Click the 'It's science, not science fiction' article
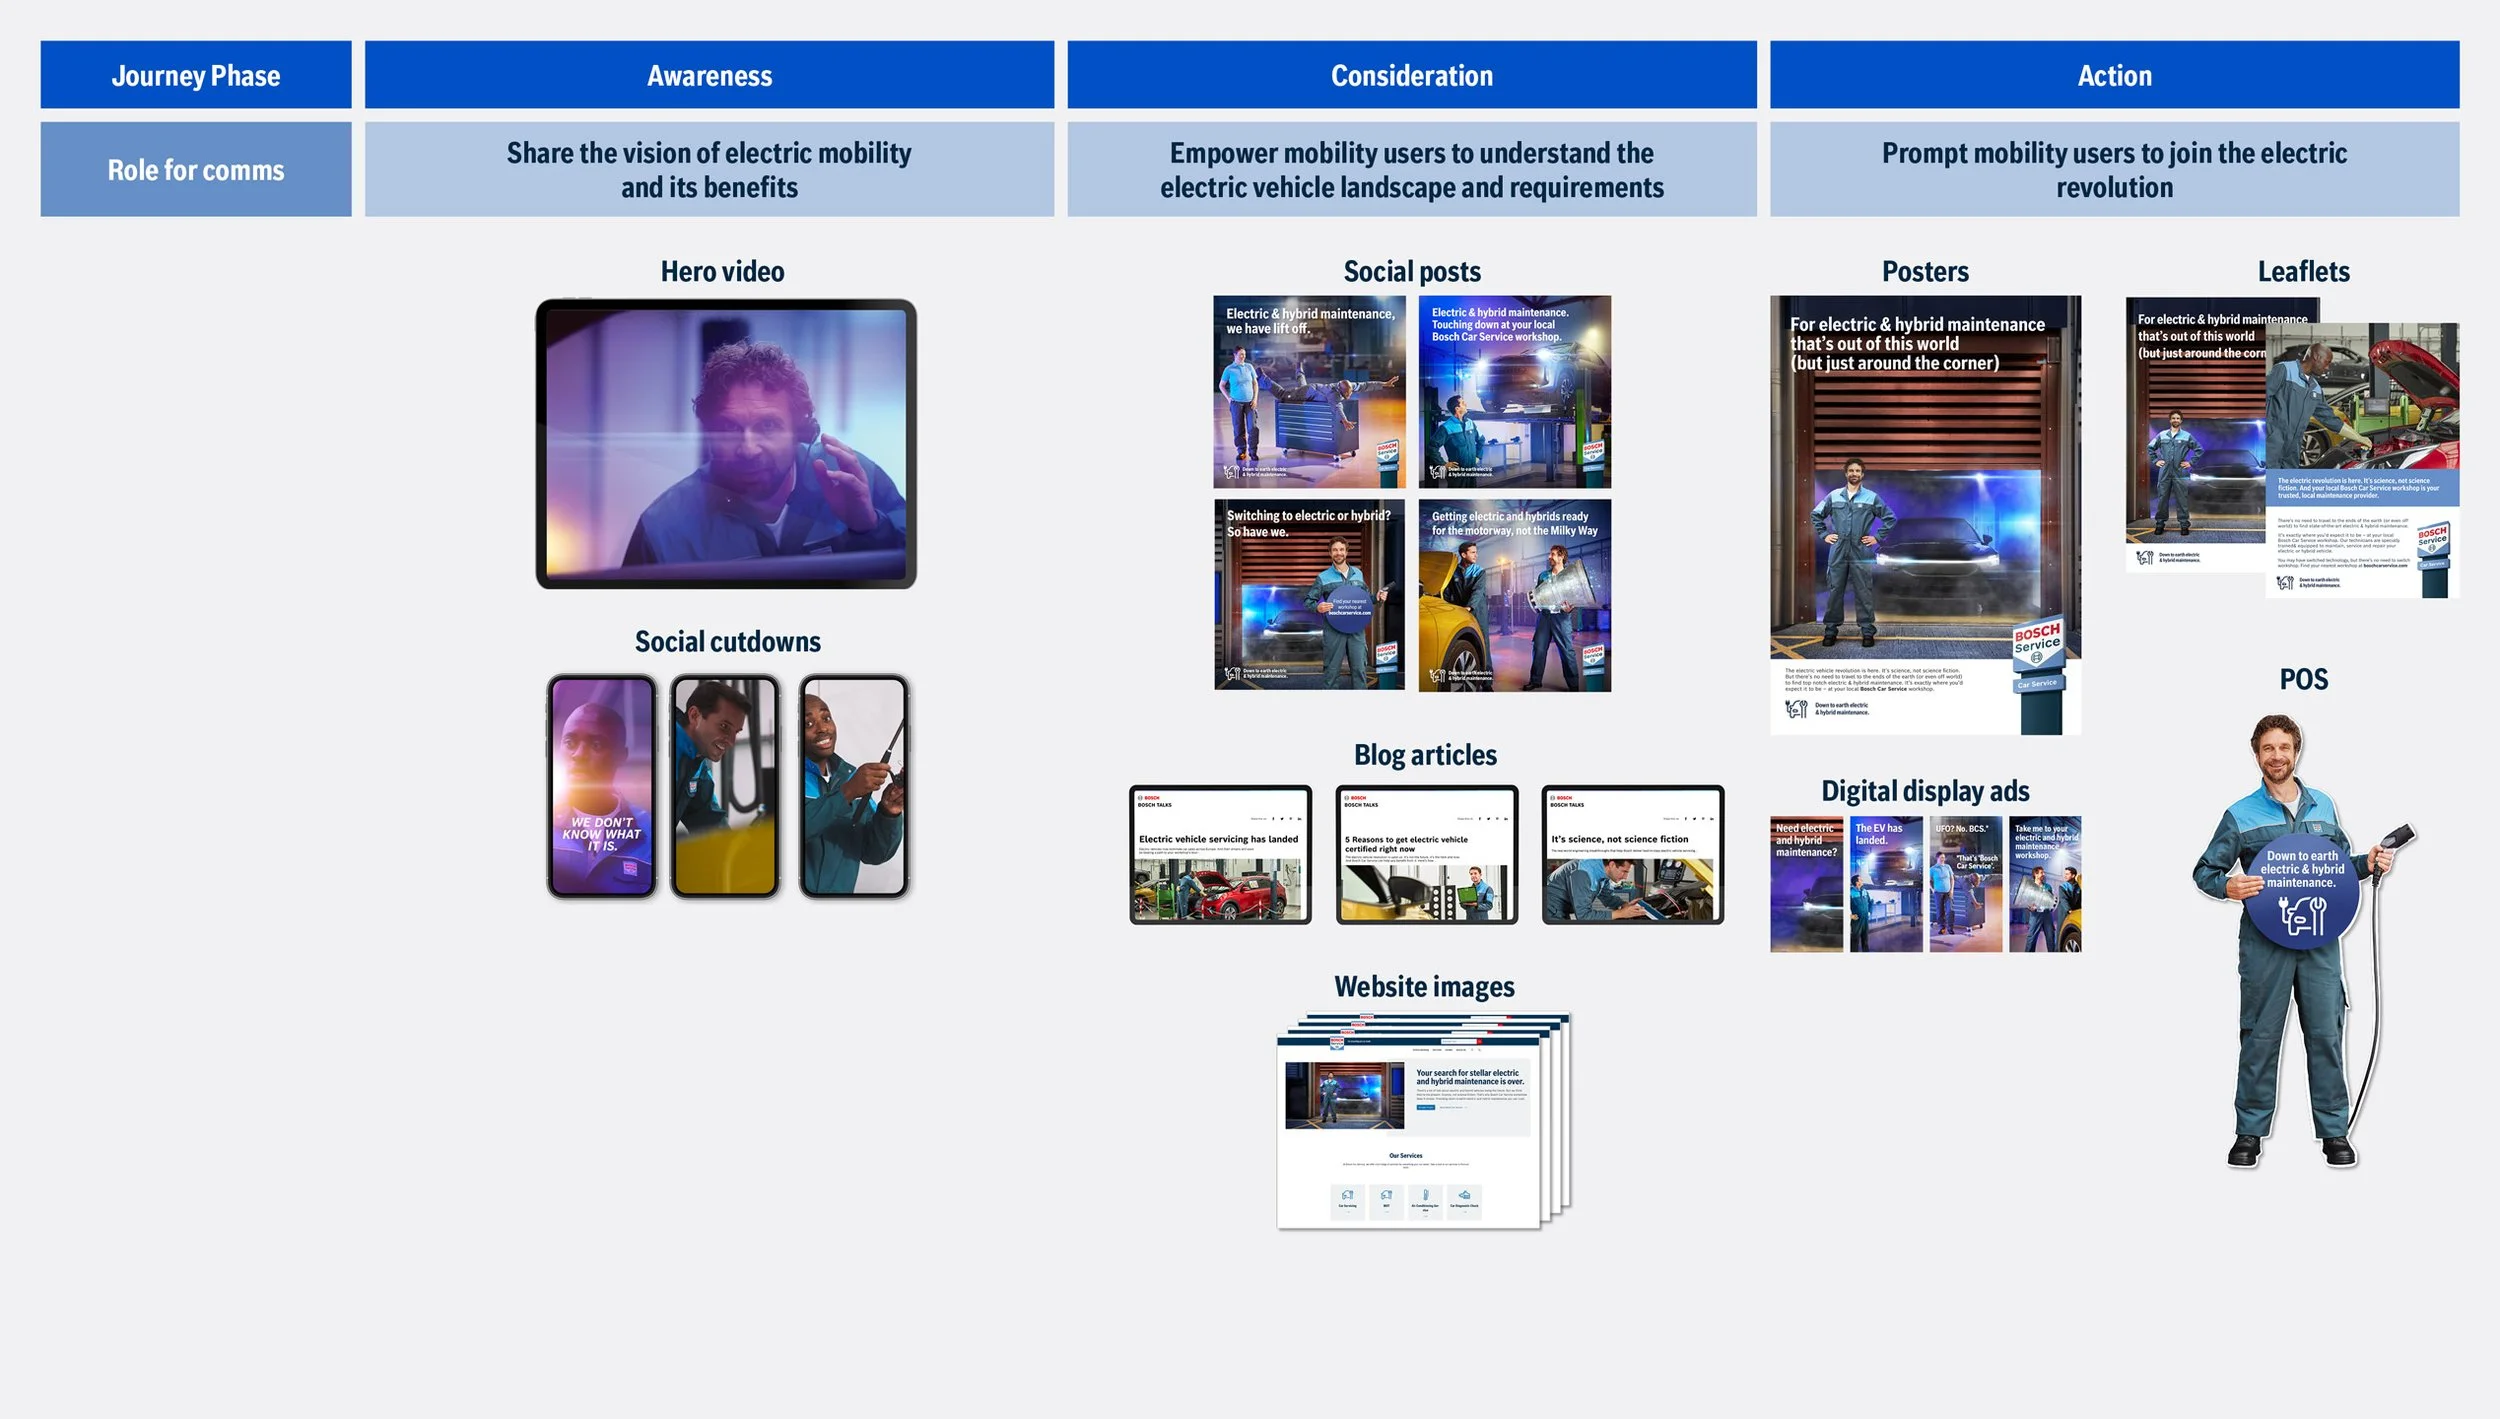Viewport: 2500px width, 1419px height. coord(1632,855)
